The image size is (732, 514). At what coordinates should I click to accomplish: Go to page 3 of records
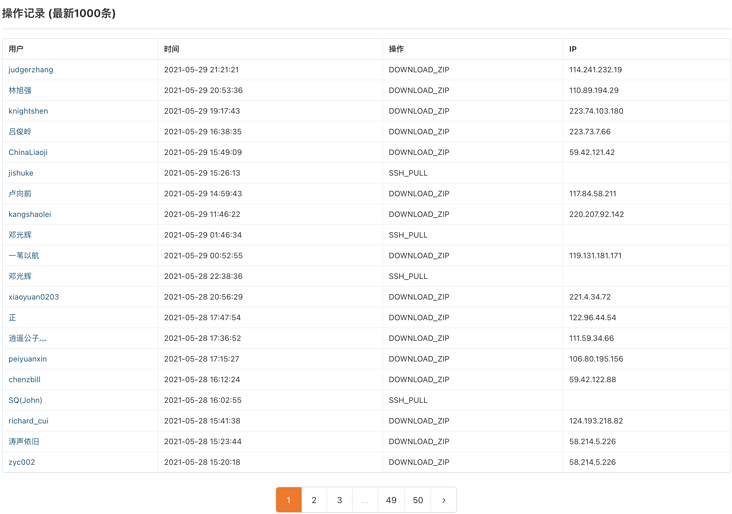coord(339,500)
